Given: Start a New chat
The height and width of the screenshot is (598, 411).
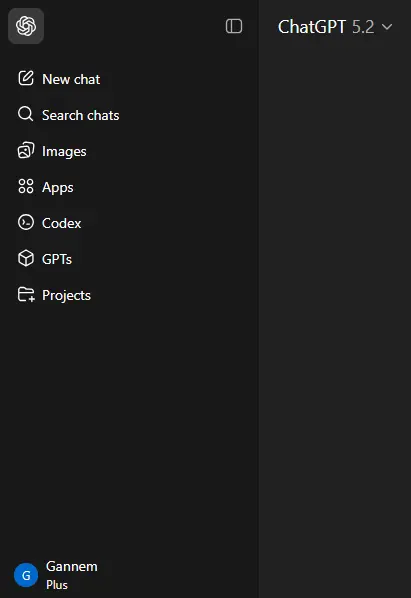Looking at the screenshot, I should tap(71, 79).
